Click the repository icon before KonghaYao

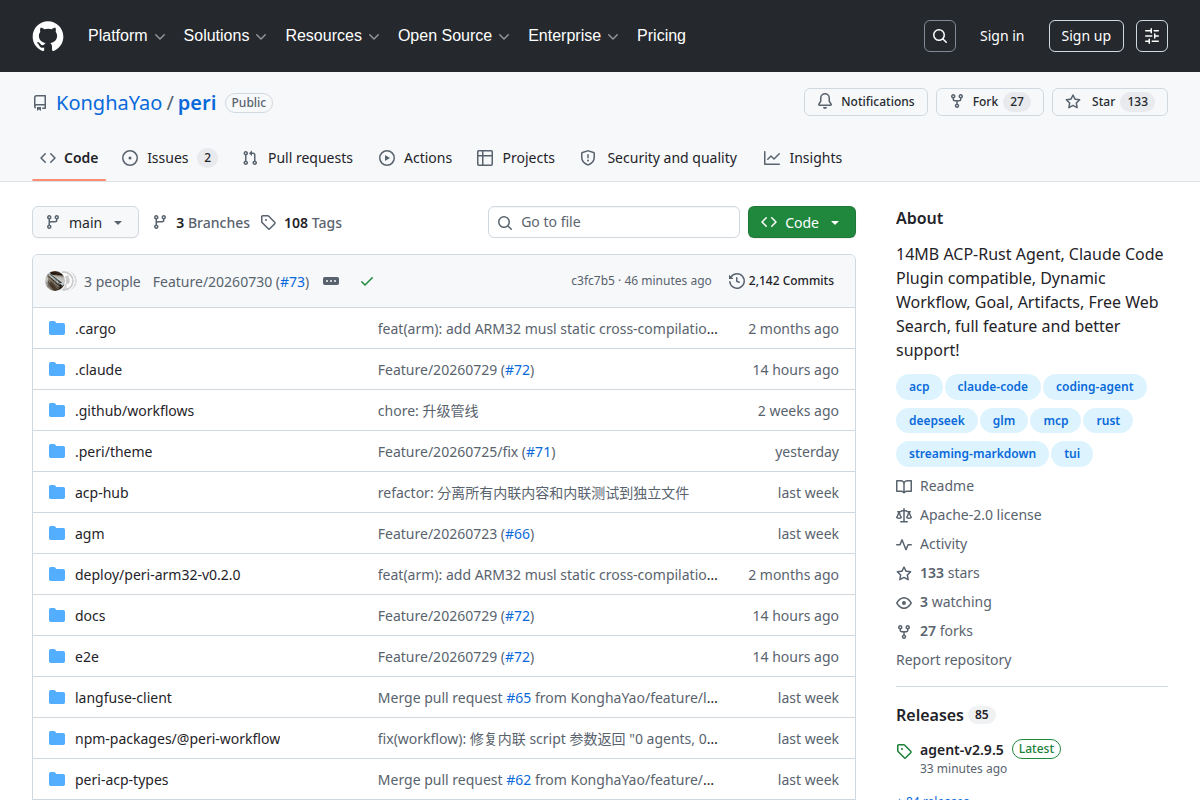click(40, 103)
